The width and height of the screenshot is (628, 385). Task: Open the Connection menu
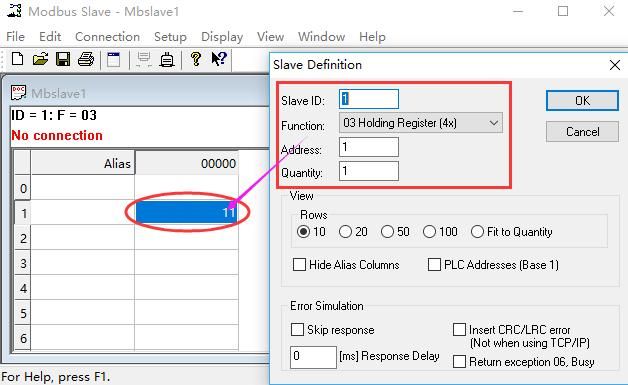point(107,37)
